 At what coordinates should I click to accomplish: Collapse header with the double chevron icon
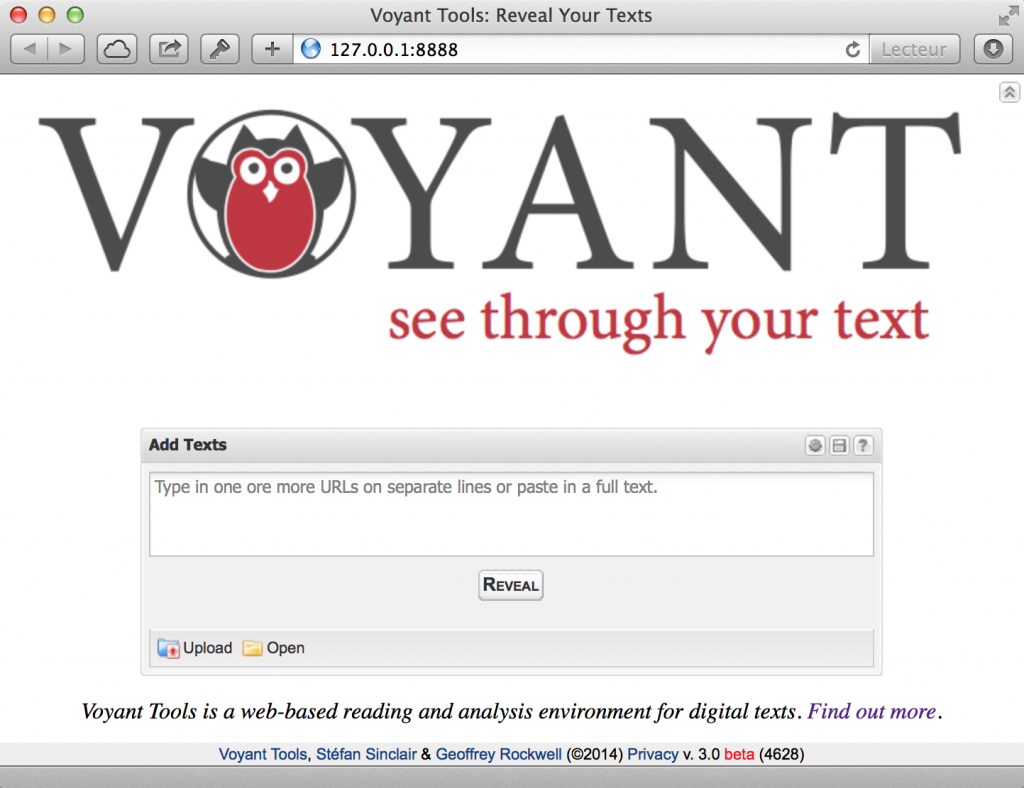pyautogui.click(x=1009, y=92)
